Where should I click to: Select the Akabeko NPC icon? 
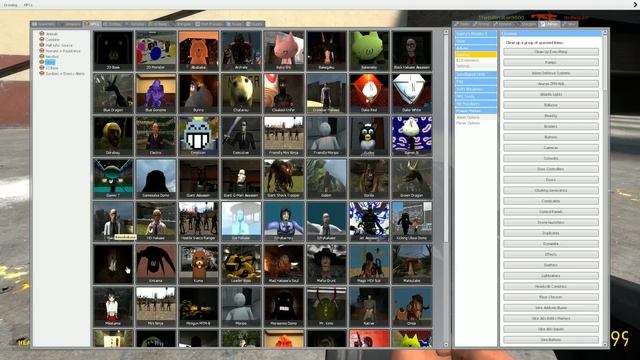click(x=198, y=51)
